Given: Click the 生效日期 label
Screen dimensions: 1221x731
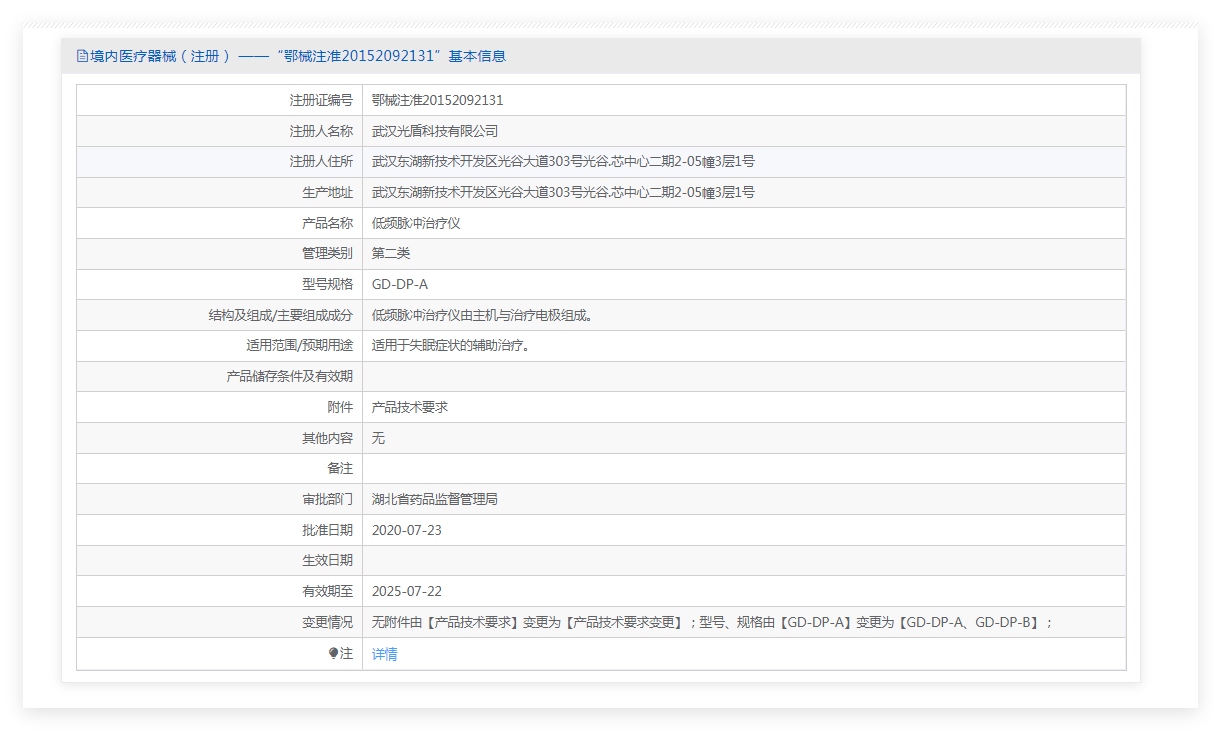Looking at the screenshot, I should pyautogui.click(x=327, y=560).
